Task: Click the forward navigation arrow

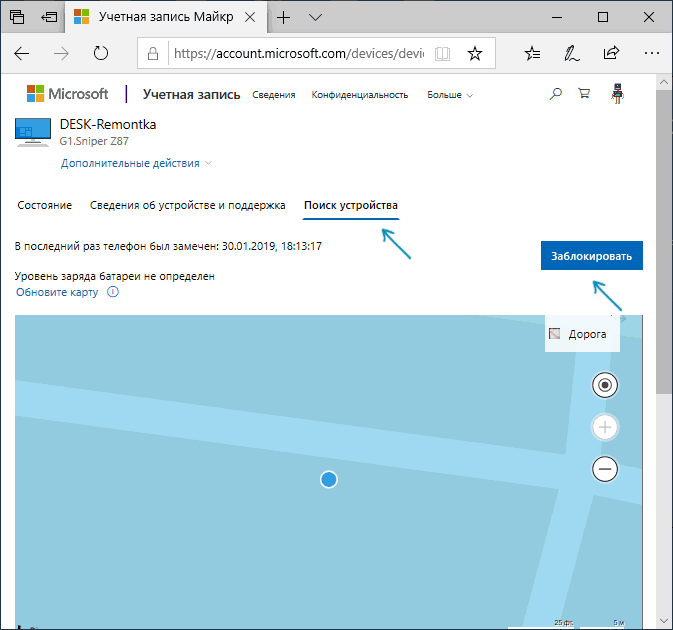Action: [x=61, y=54]
